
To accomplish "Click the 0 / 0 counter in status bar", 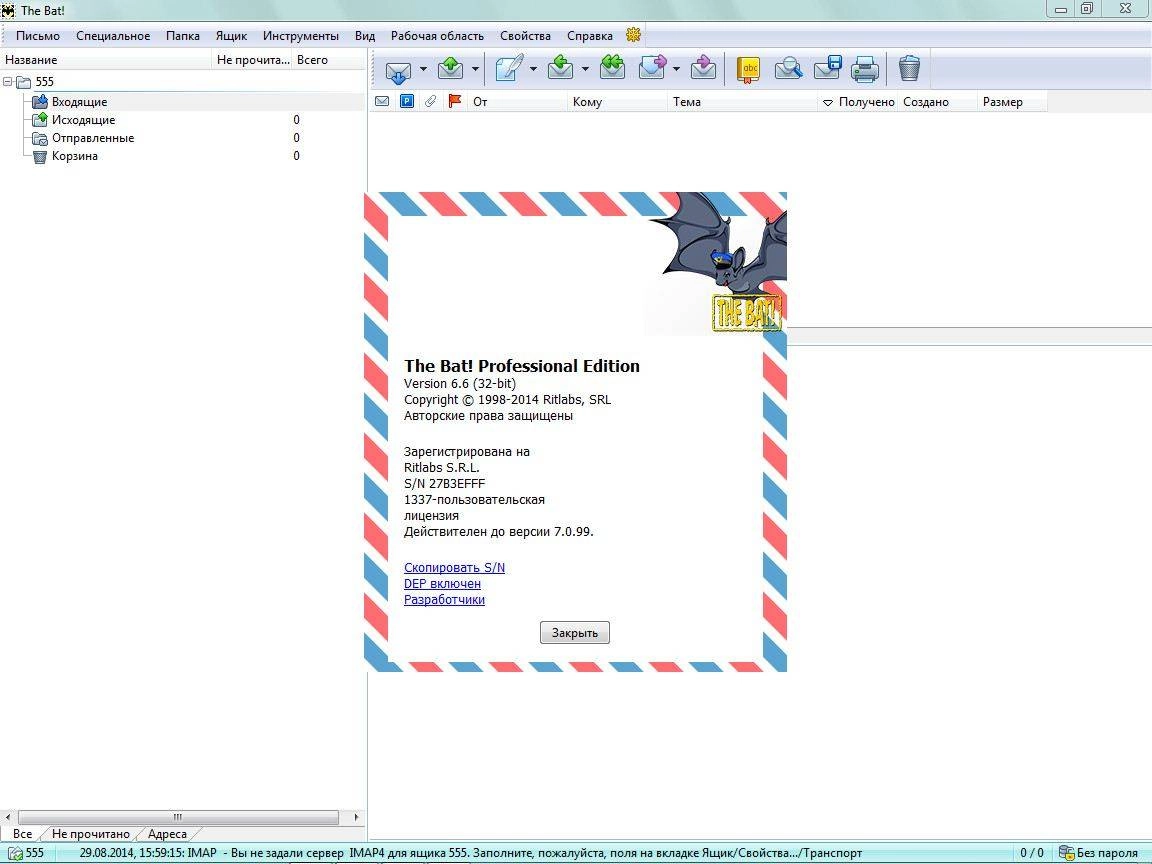I will coord(1032,853).
